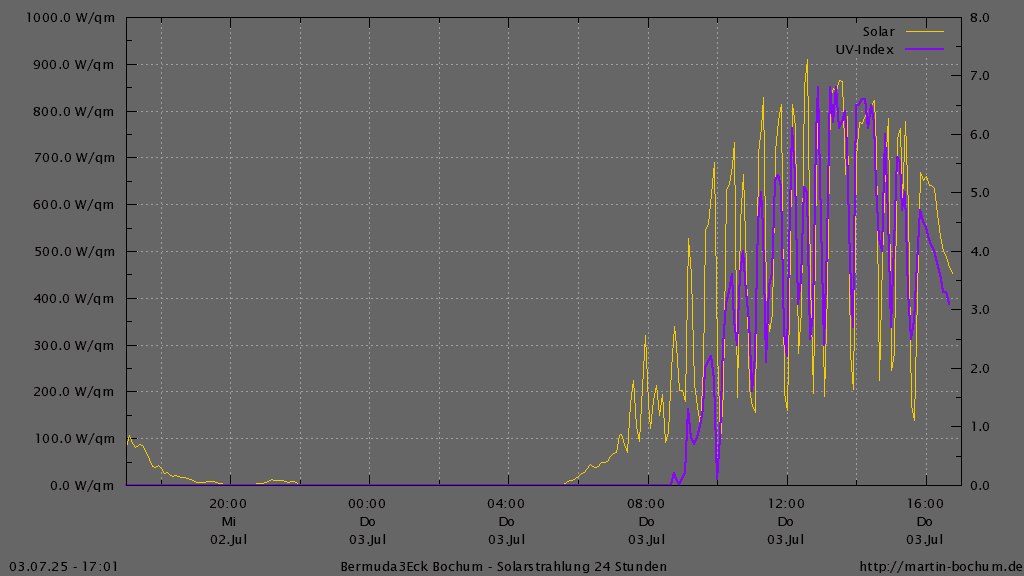Click the chart title 'Bermuda3Eck Bochum - Solarstrahlung 24 Stunden'
1024x576 pixels.
coord(504,567)
